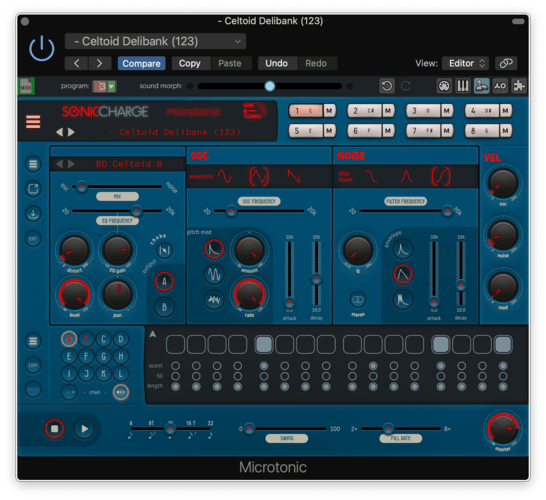The image size is (546, 500).
Task: Mute drum channel 7 F#
Action: coord(446,131)
